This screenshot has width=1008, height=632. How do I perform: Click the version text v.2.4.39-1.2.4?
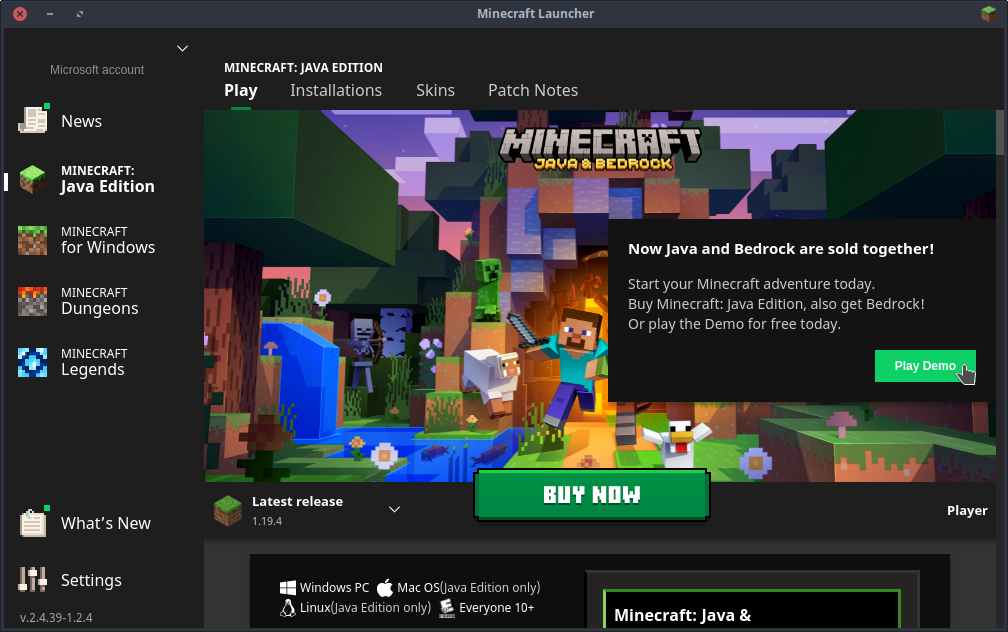(56, 617)
